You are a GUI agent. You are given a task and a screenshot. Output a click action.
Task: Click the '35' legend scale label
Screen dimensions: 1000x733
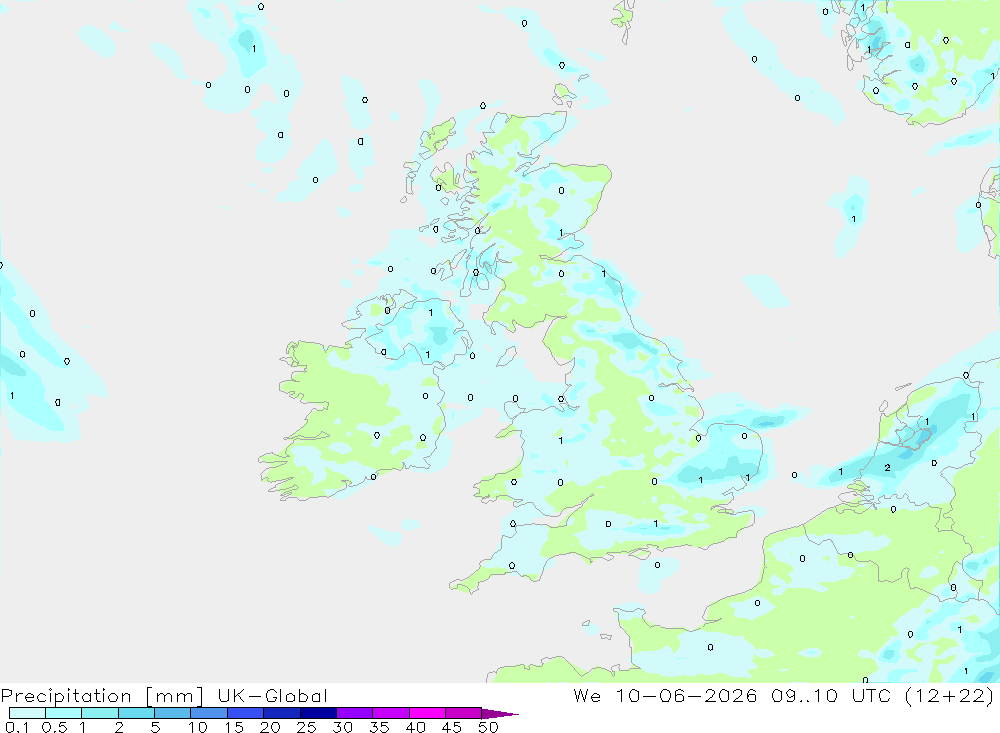pyautogui.click(x=379, y=727)
